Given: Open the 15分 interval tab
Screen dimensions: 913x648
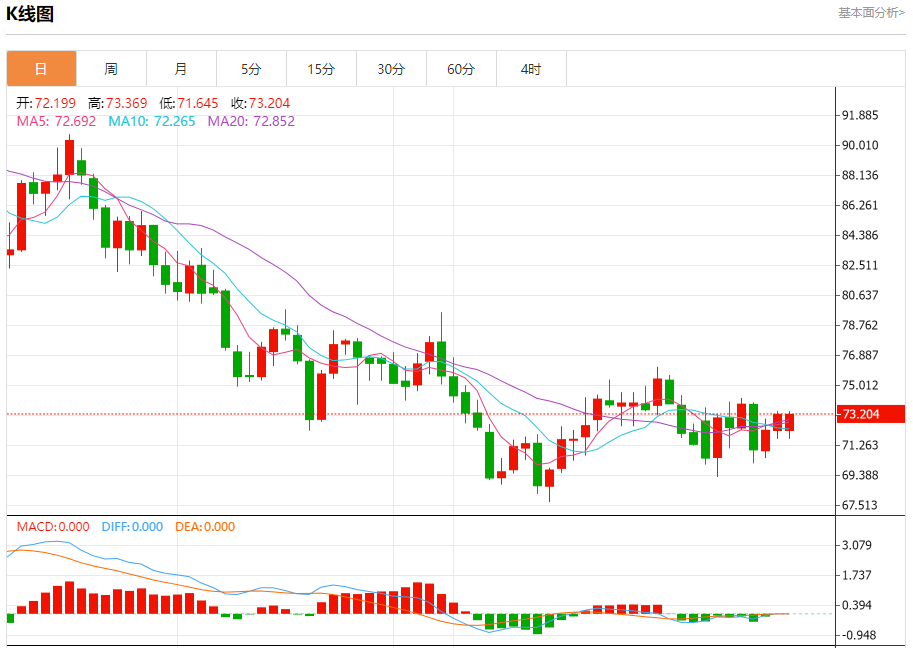Looking at the screenshot, I should click(x=321, y=69).
